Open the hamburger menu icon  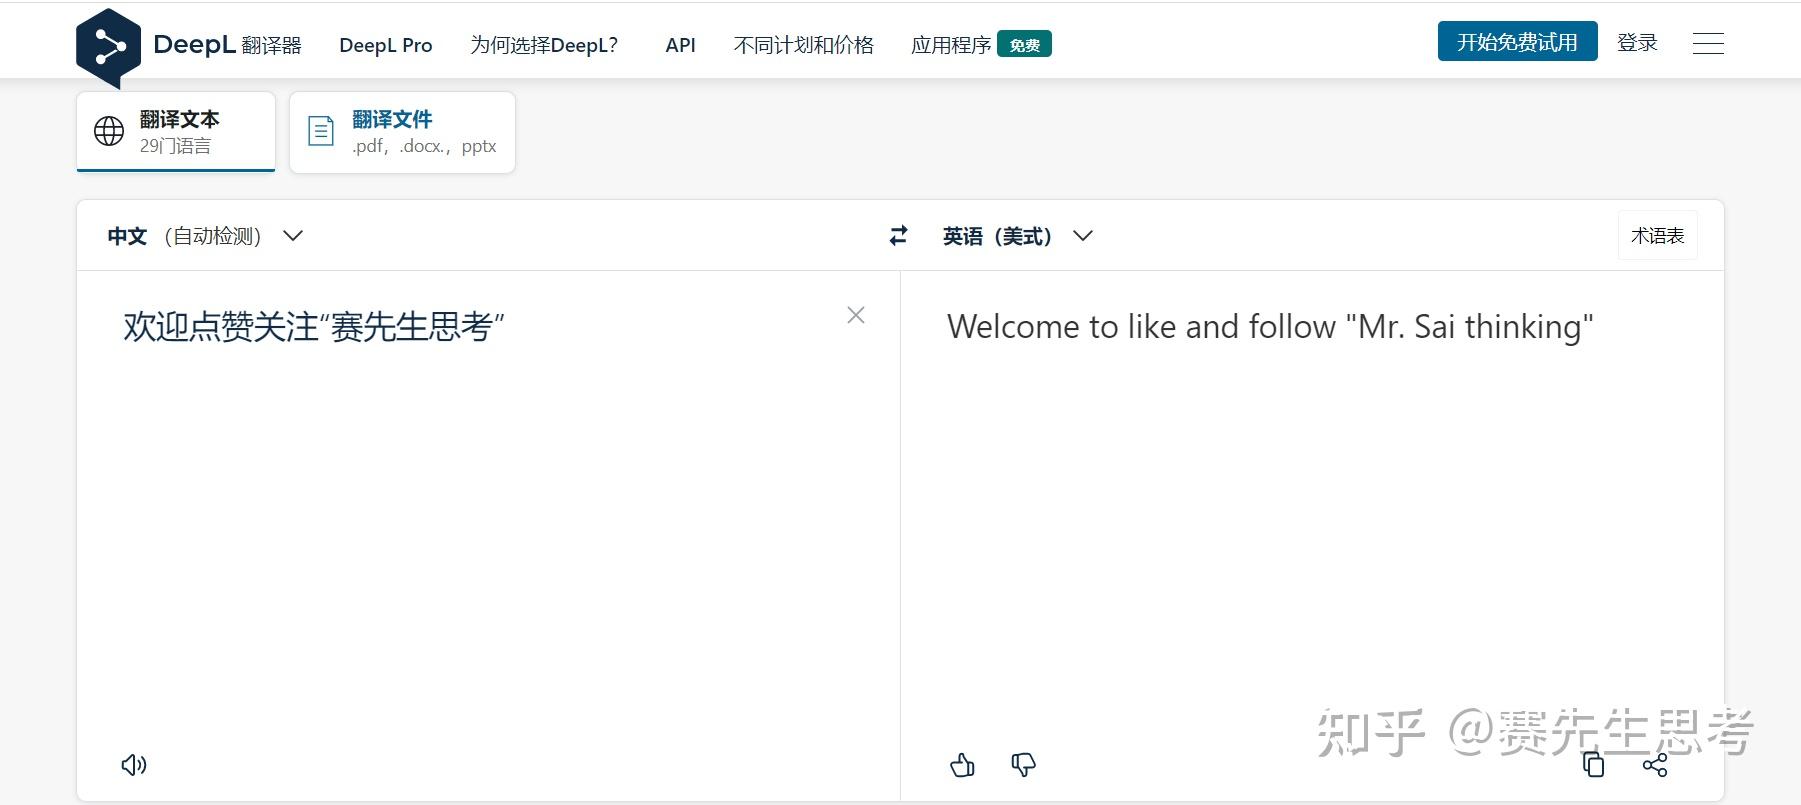(x=1708, y=43)
